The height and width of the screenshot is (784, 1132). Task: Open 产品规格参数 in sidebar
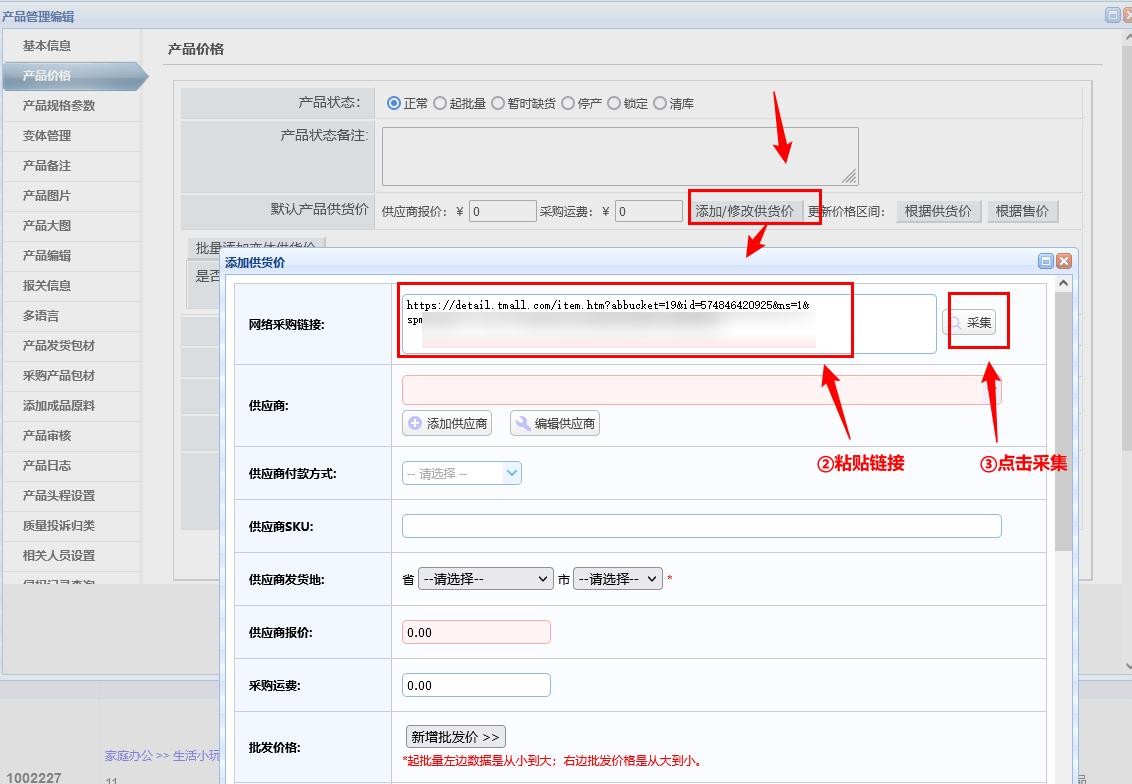(x=59, y=106)
